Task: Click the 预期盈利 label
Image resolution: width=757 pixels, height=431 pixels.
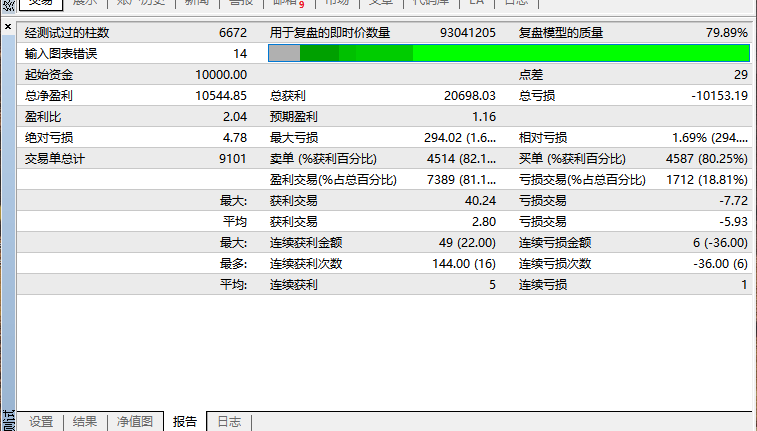Action: 294,117
